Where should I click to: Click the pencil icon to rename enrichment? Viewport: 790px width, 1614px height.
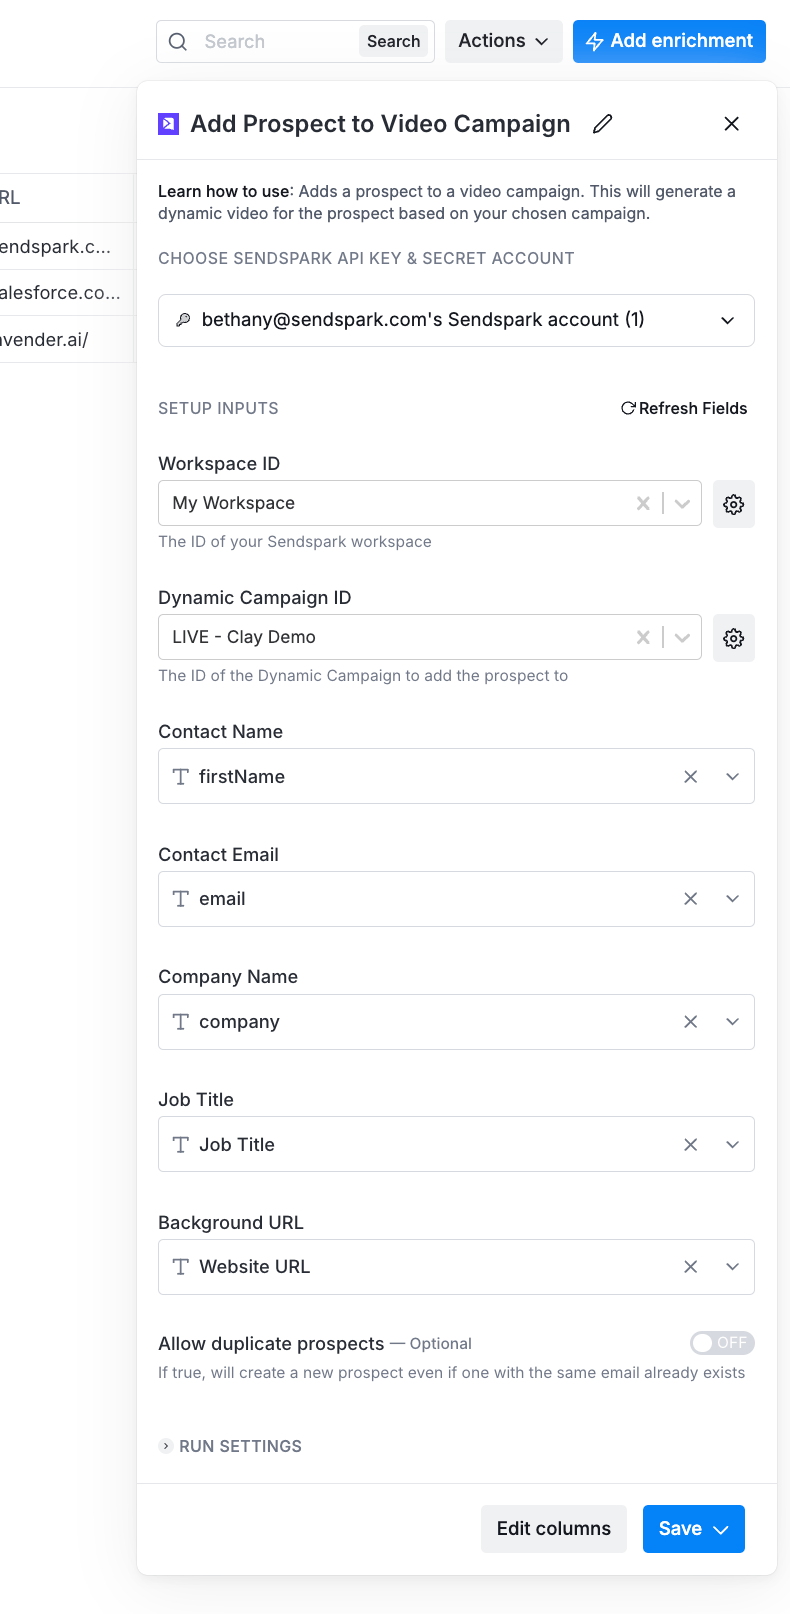click(602, 124)
